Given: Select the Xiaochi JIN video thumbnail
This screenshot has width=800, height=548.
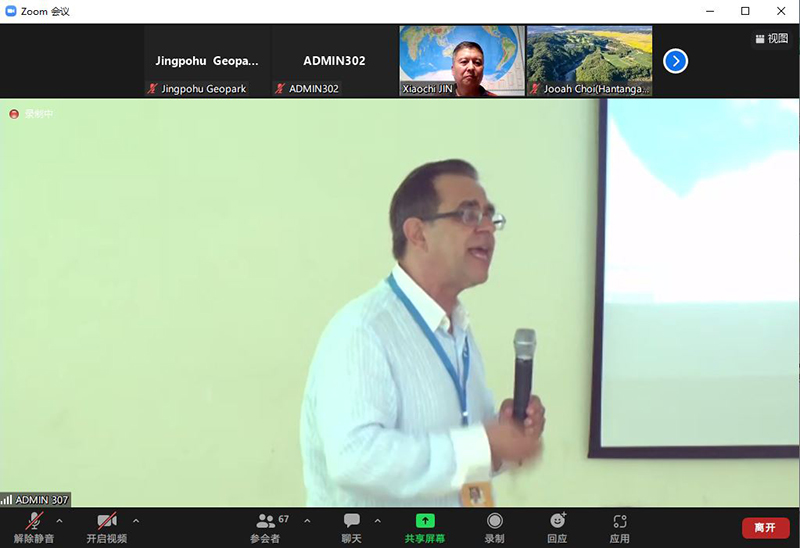Looking at the screenshot, I should (x=462, y=61).
